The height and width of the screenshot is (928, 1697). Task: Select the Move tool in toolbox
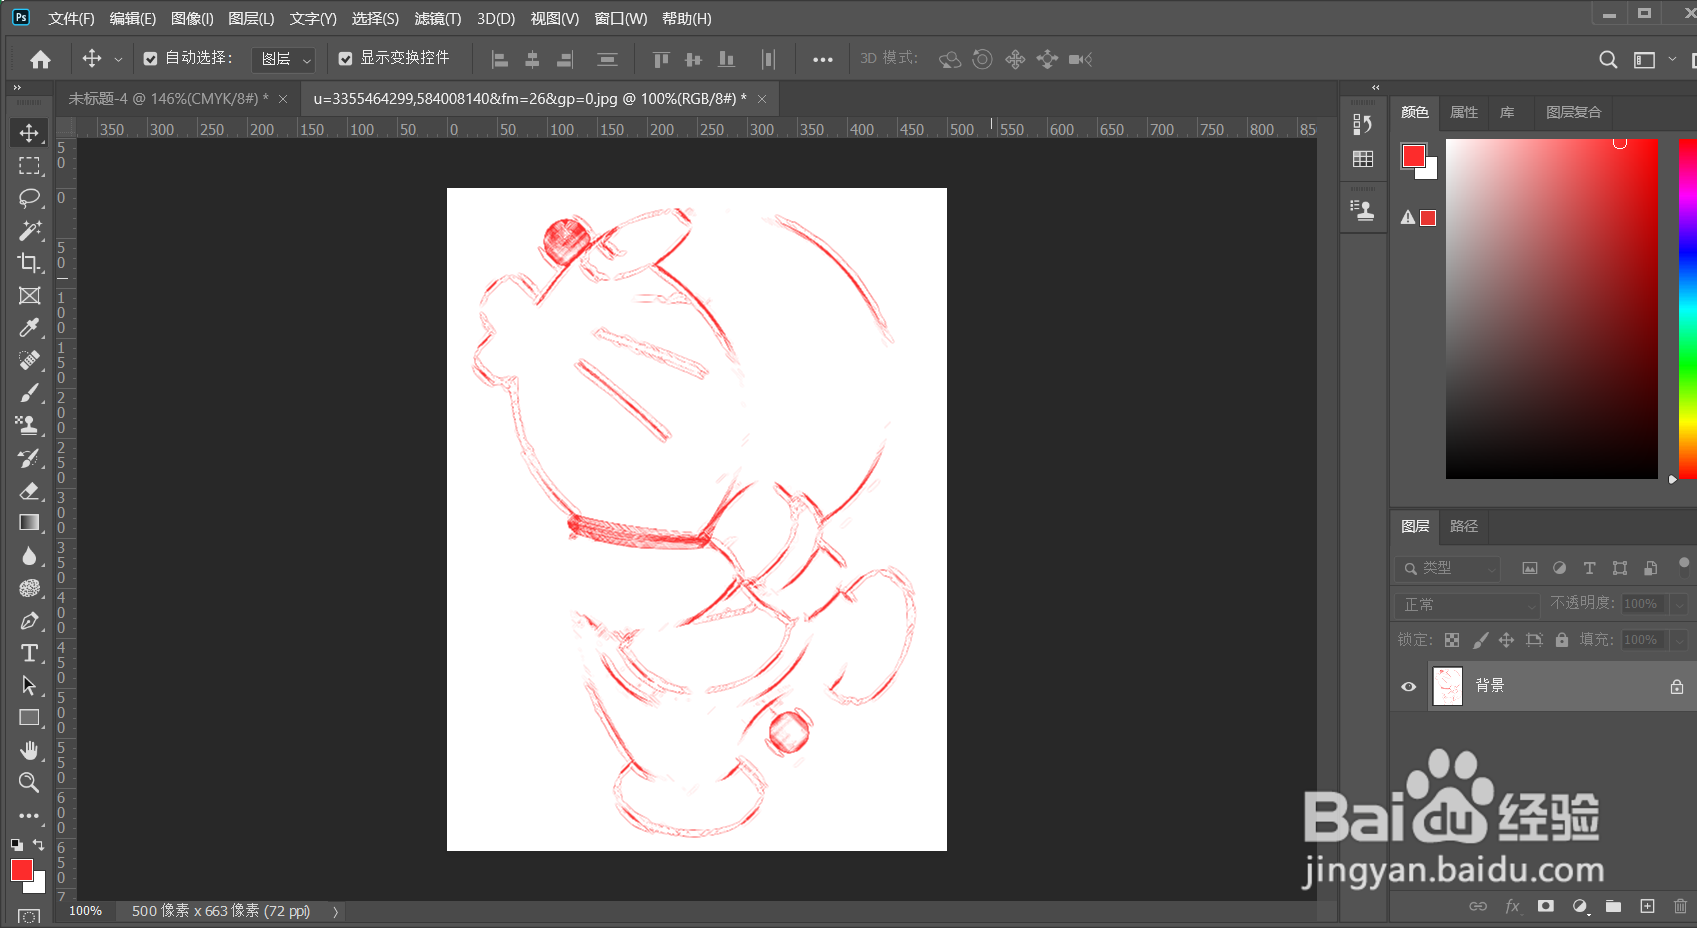29,133
